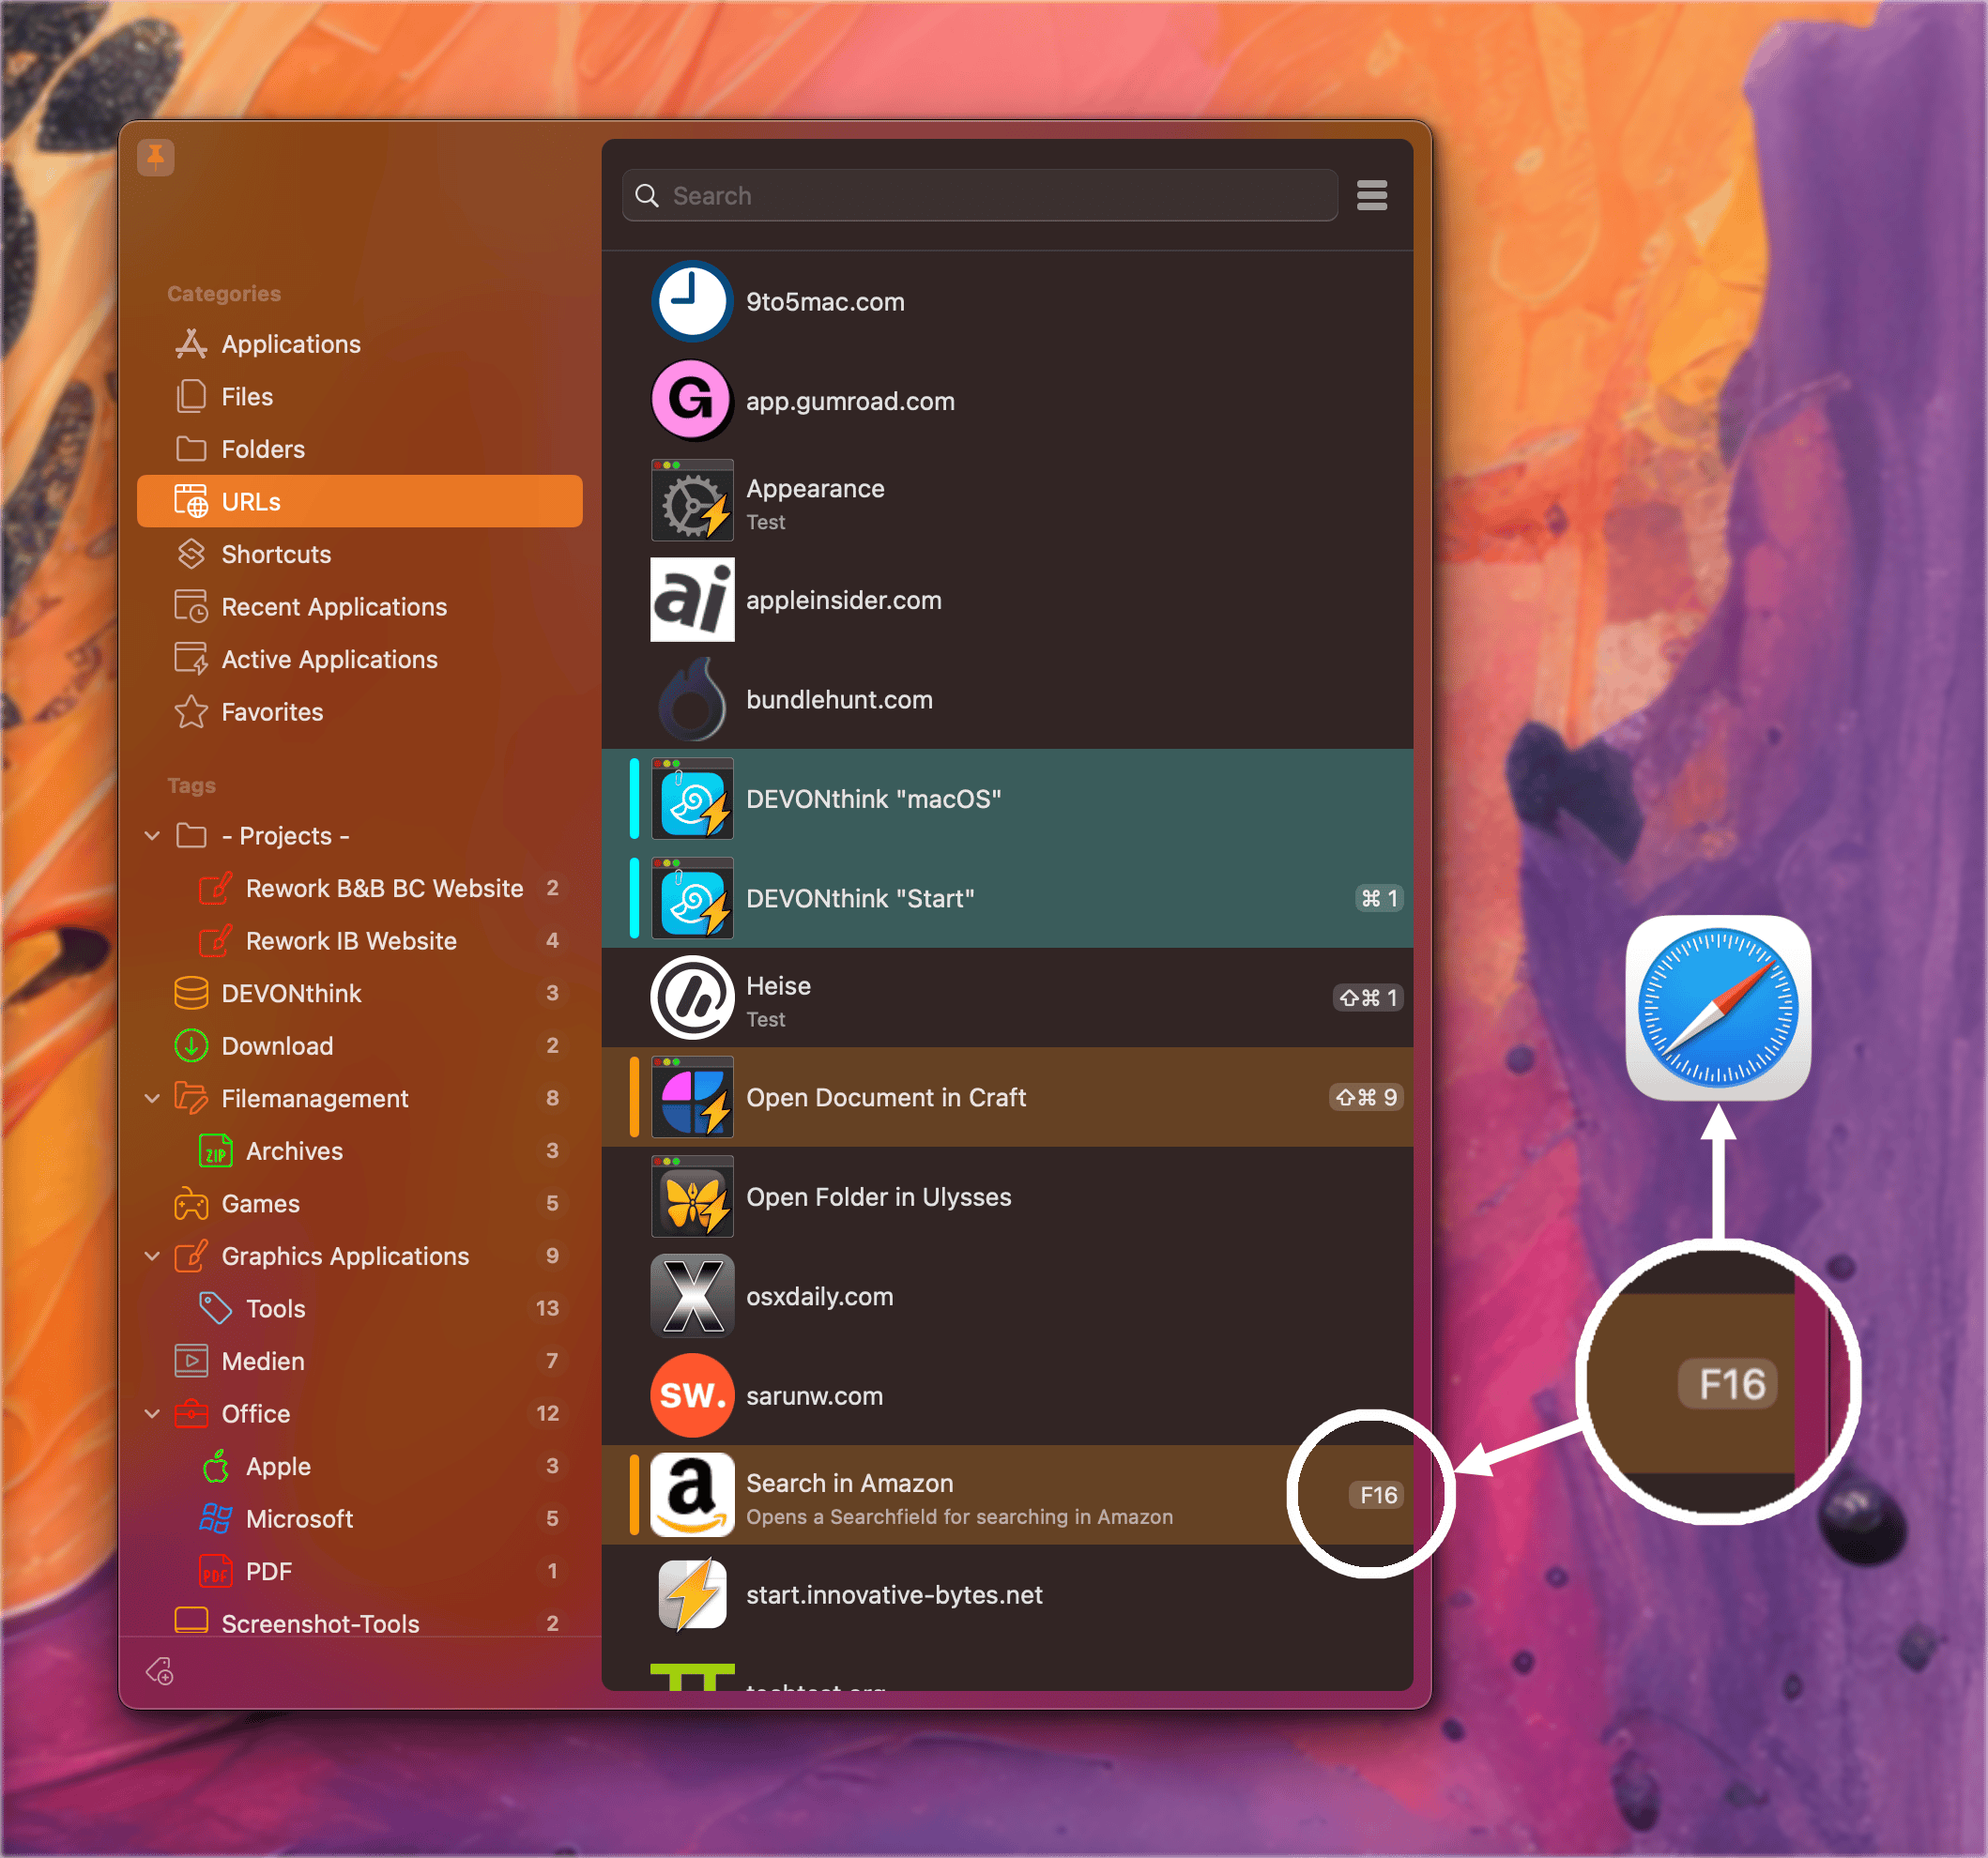The width and height of the screenshot is (1988, 1858).
Task: Select the Applications category
Action: (359, 344)
